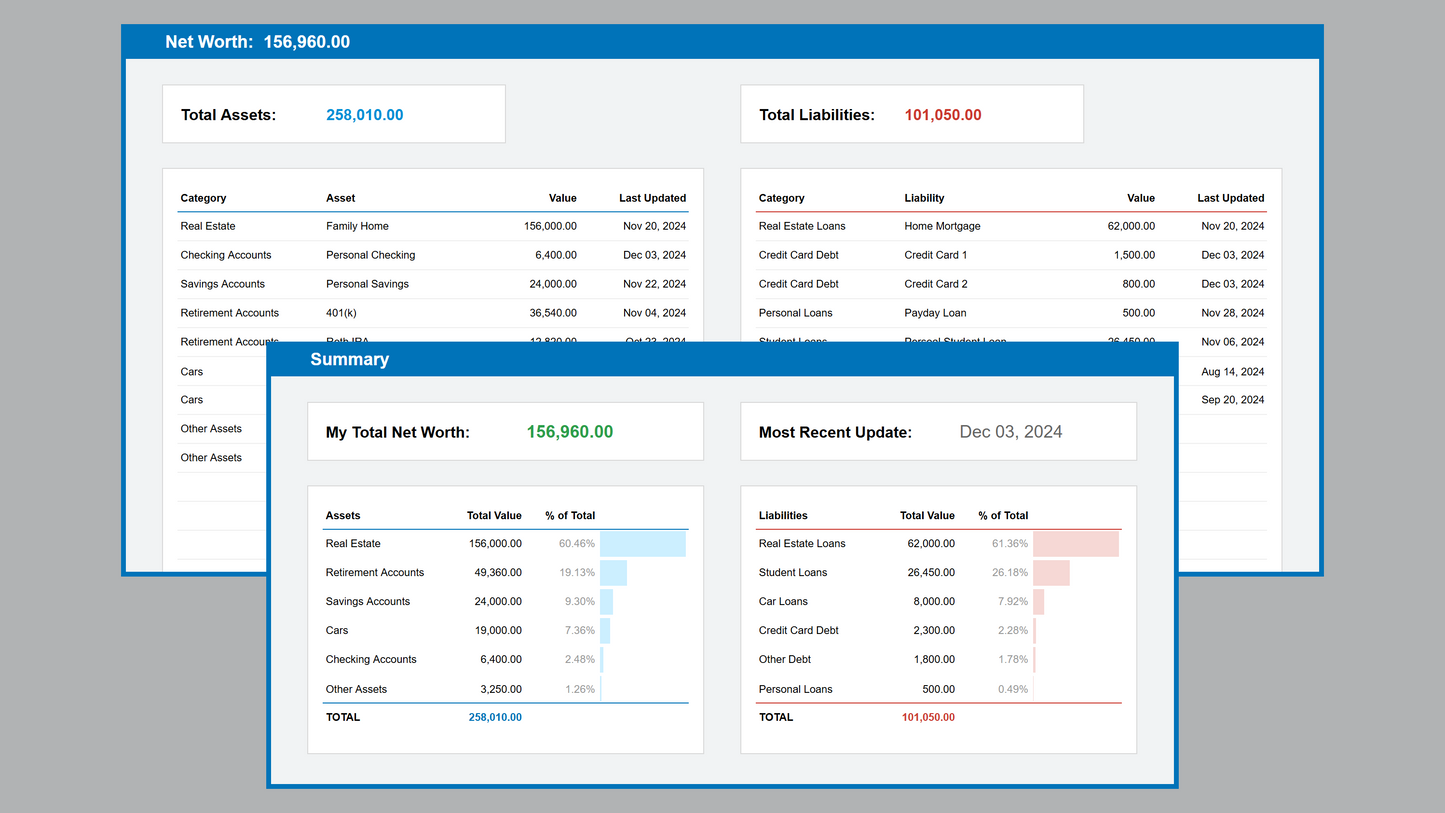Click the 2,300.00 Credit Card Debt value

(934, 631)
